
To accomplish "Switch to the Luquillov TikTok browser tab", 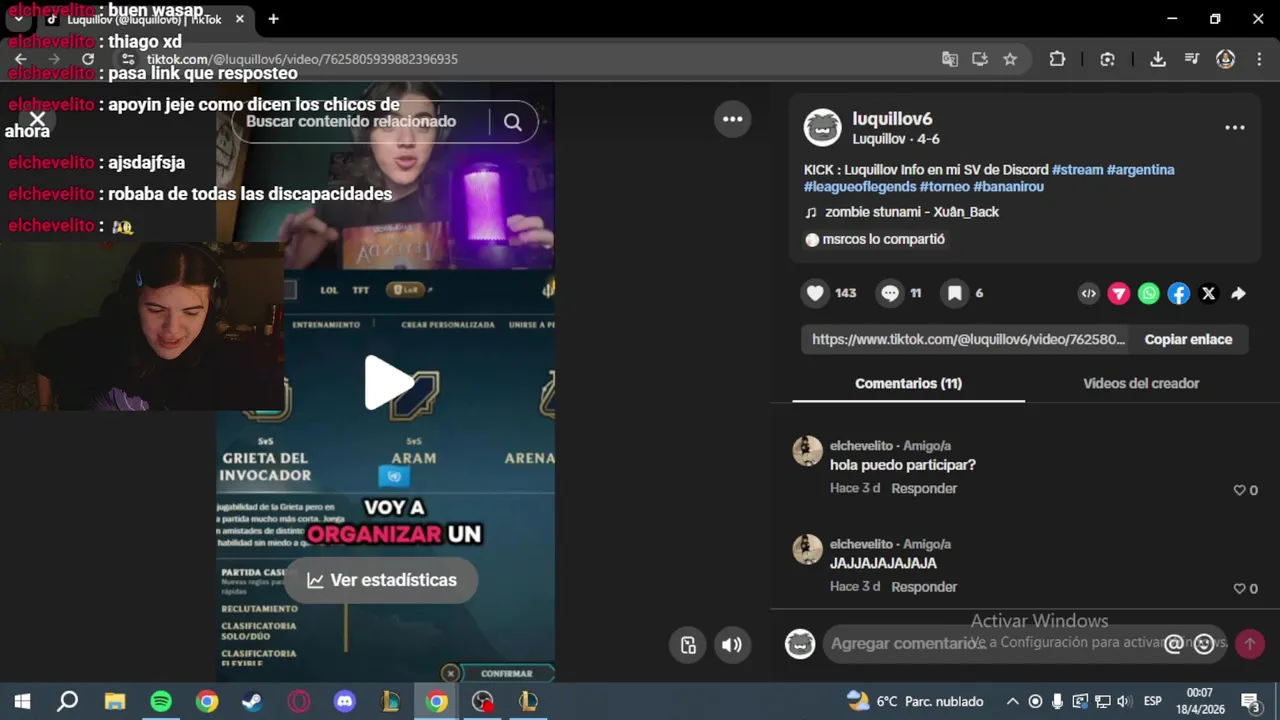I will pyautogui.click(x=145, y=19).
